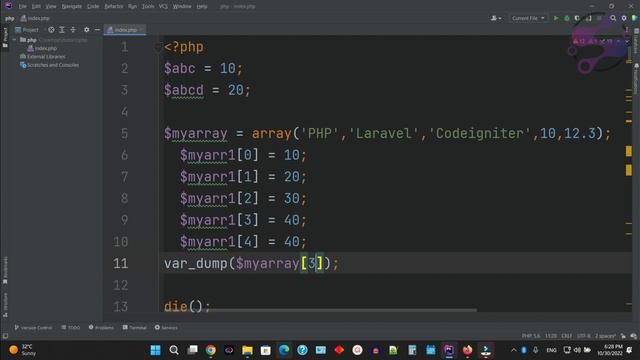
Task: Open the File menu
Action: coord(22,7)
